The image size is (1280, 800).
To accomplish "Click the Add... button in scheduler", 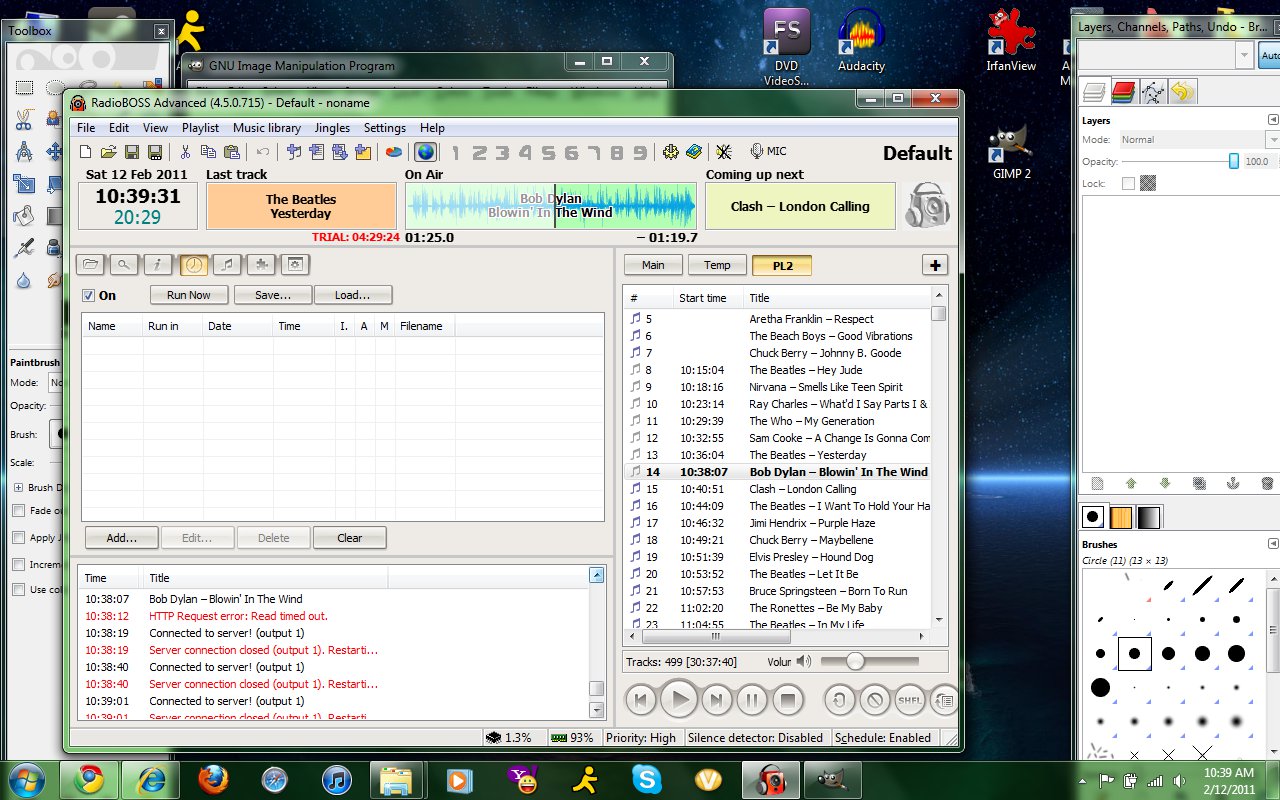I will [121, 537].
